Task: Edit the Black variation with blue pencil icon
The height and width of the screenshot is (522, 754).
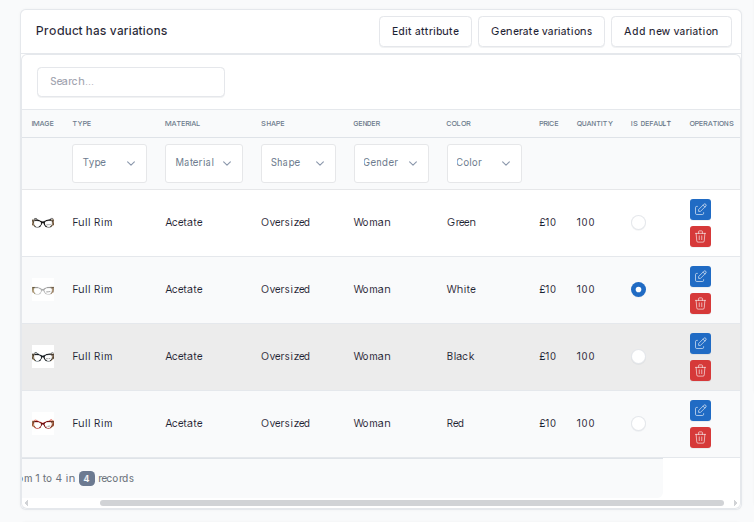Action: (x=700, y=343)
